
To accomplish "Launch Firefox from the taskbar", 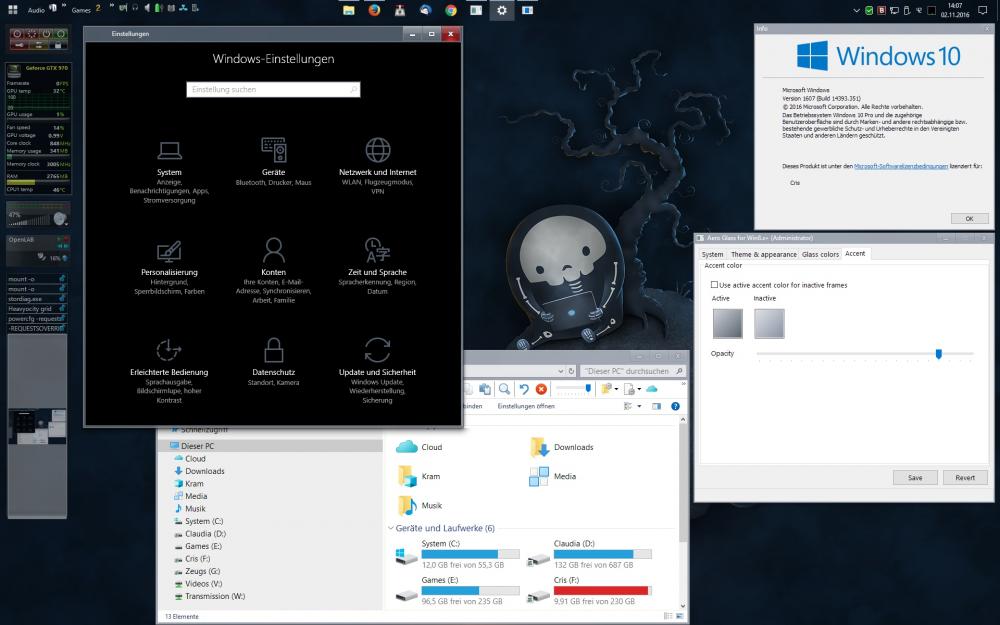I will (x=375, y=10).
